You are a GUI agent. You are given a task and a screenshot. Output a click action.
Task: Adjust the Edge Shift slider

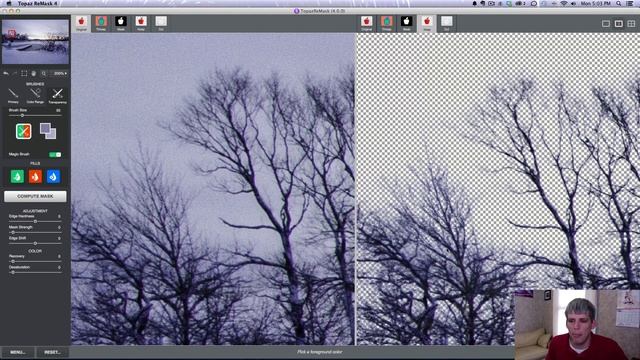tap(35, 243)
